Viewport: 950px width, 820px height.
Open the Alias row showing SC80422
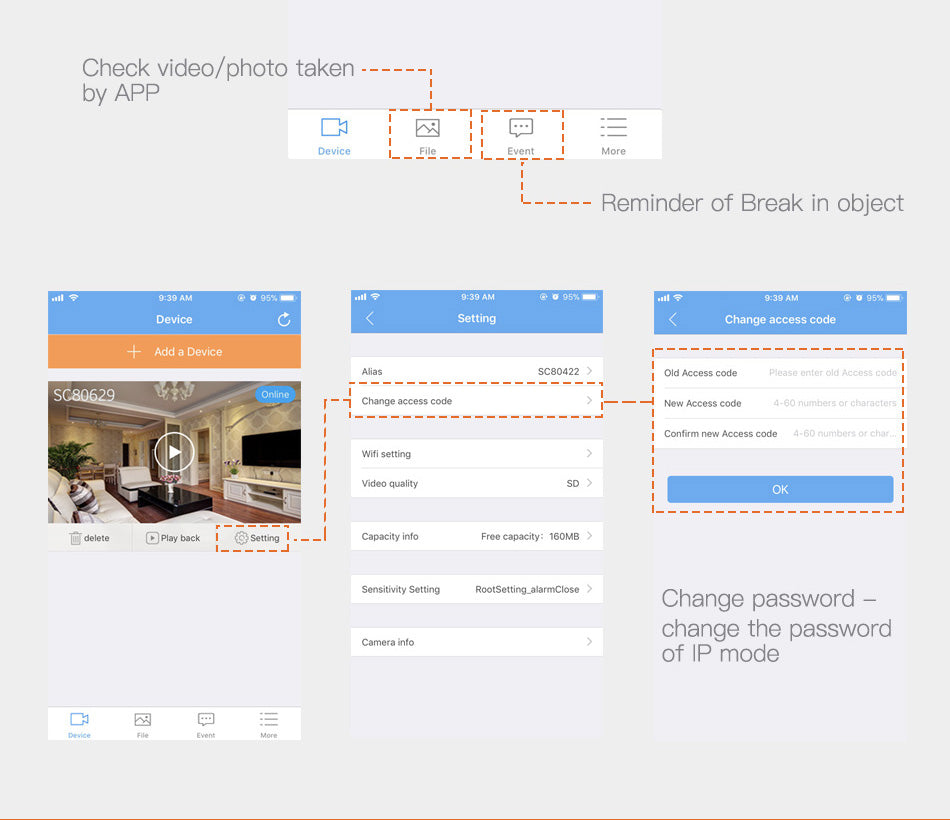click(477, 371)
